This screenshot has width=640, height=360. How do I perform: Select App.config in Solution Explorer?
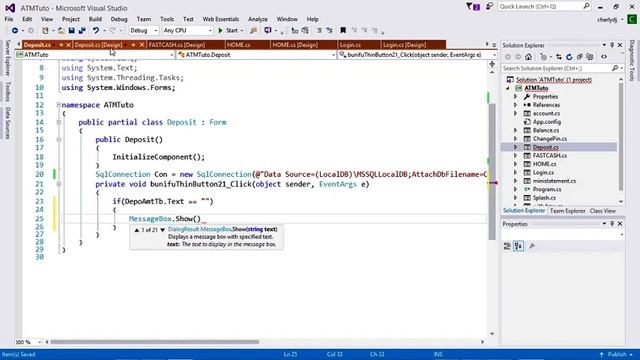[x=547, y=122]
